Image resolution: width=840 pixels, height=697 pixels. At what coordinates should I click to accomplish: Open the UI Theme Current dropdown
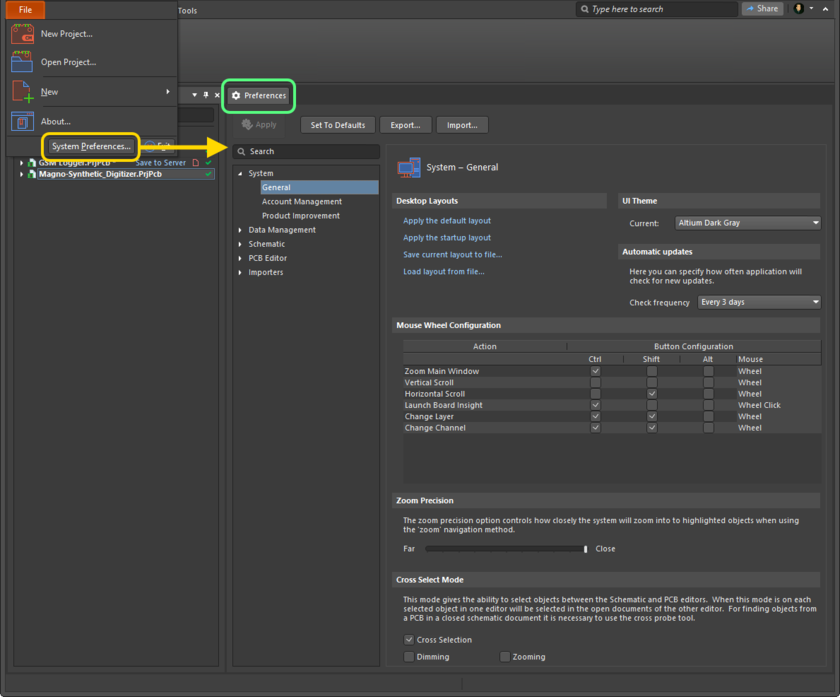click(747, 223)
